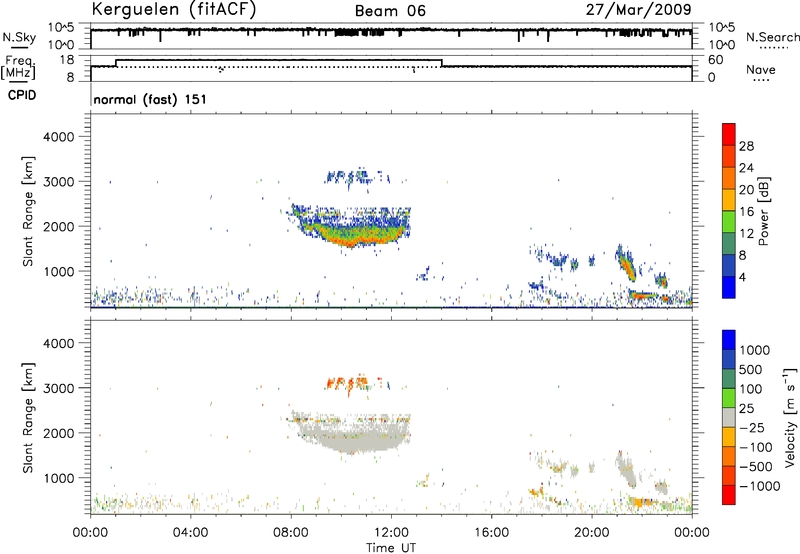Click the red bottom segment of velocity colorbar
The width and height of the screenshot is (800, 554).
tap(729, 495)
